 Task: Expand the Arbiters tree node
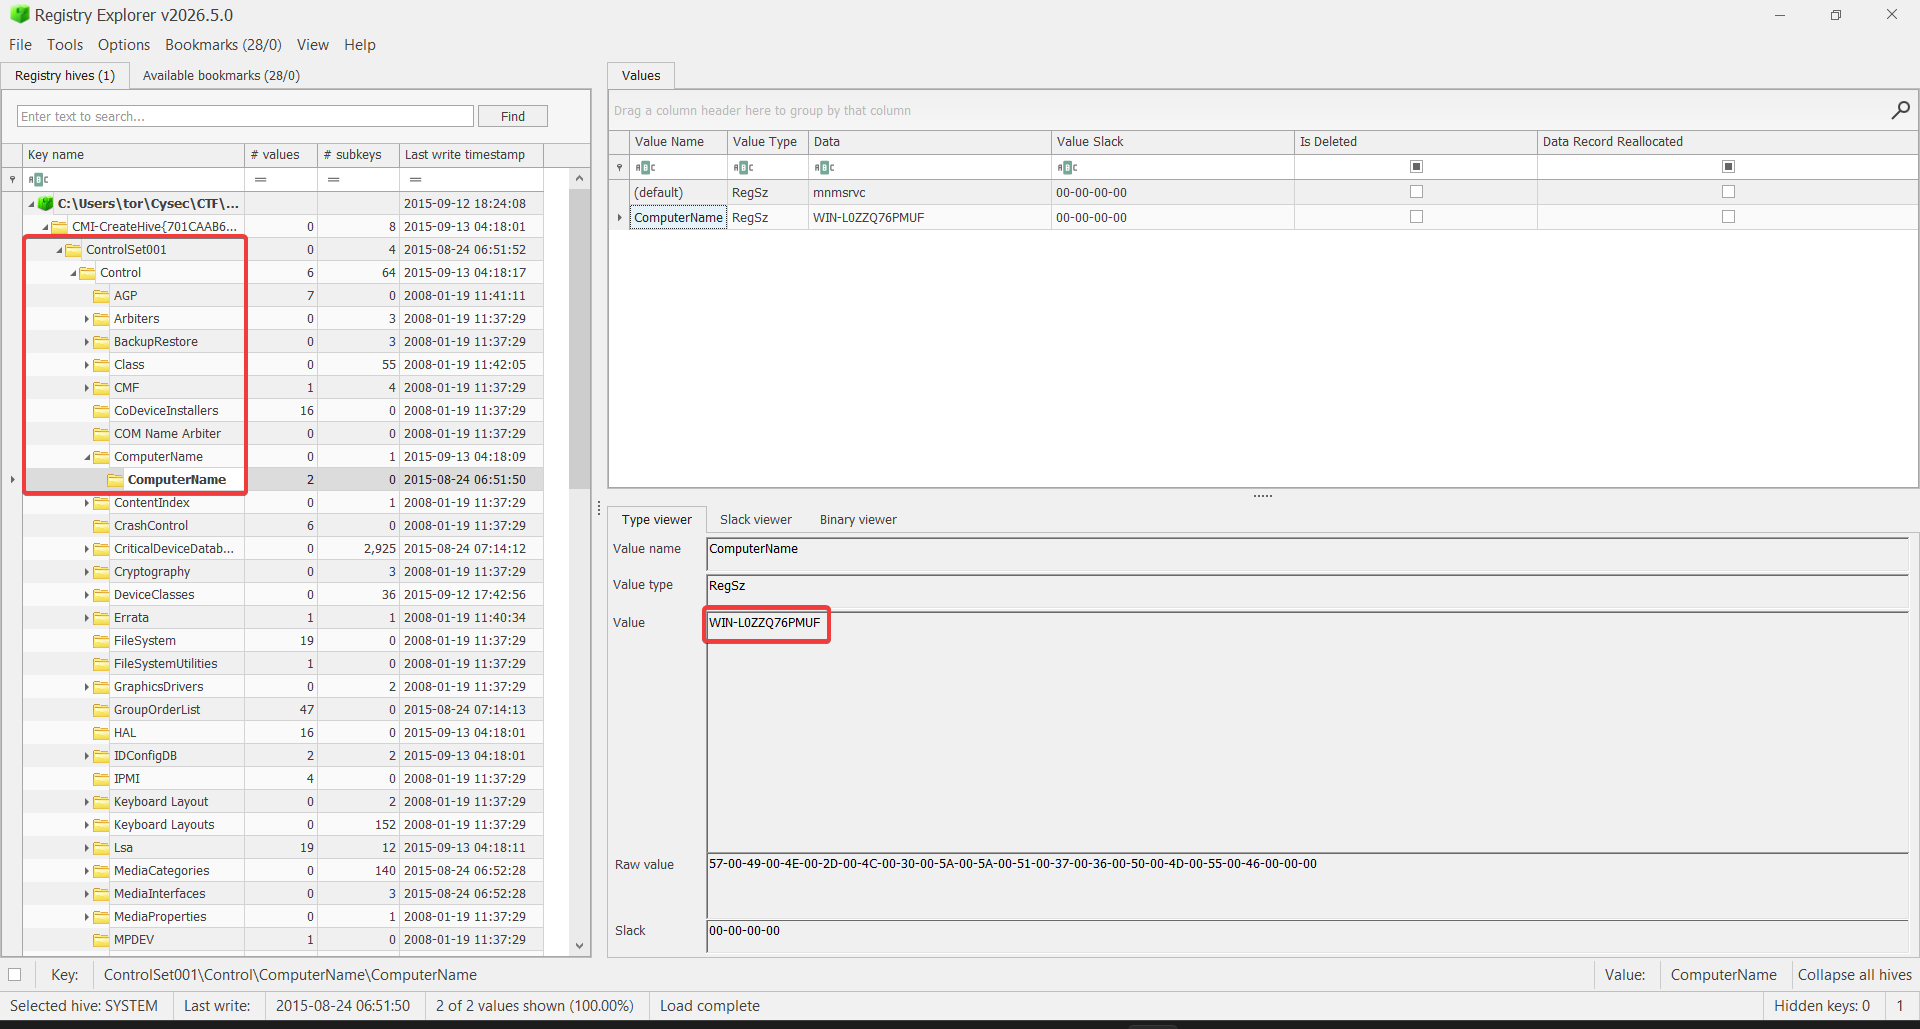(87, 319)
